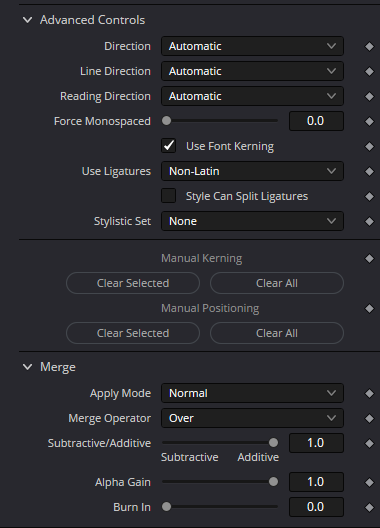This screenshot has width=380, height=528.
Task: Collapse the Advanced Controls section
Action: pos(28,20)
